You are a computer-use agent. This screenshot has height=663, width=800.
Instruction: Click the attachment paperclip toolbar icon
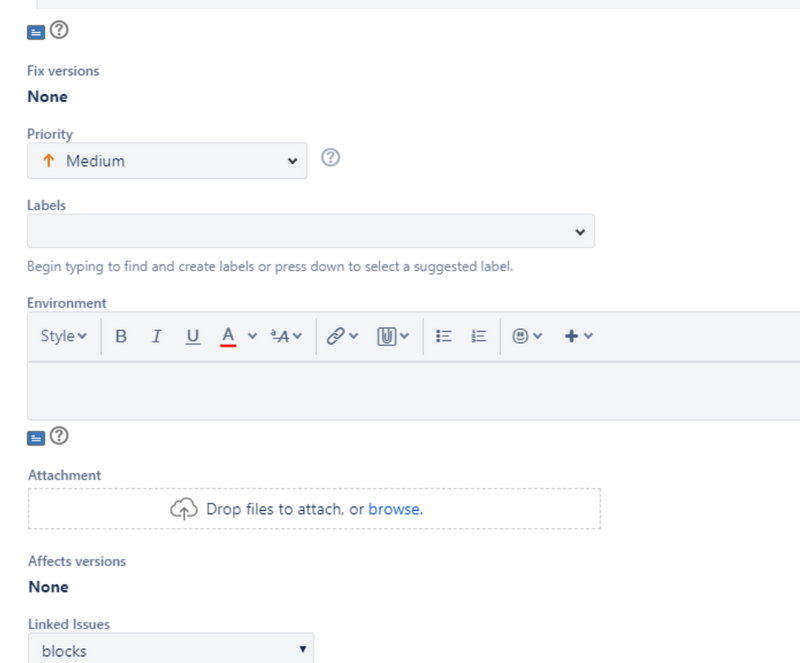(387, 337)
